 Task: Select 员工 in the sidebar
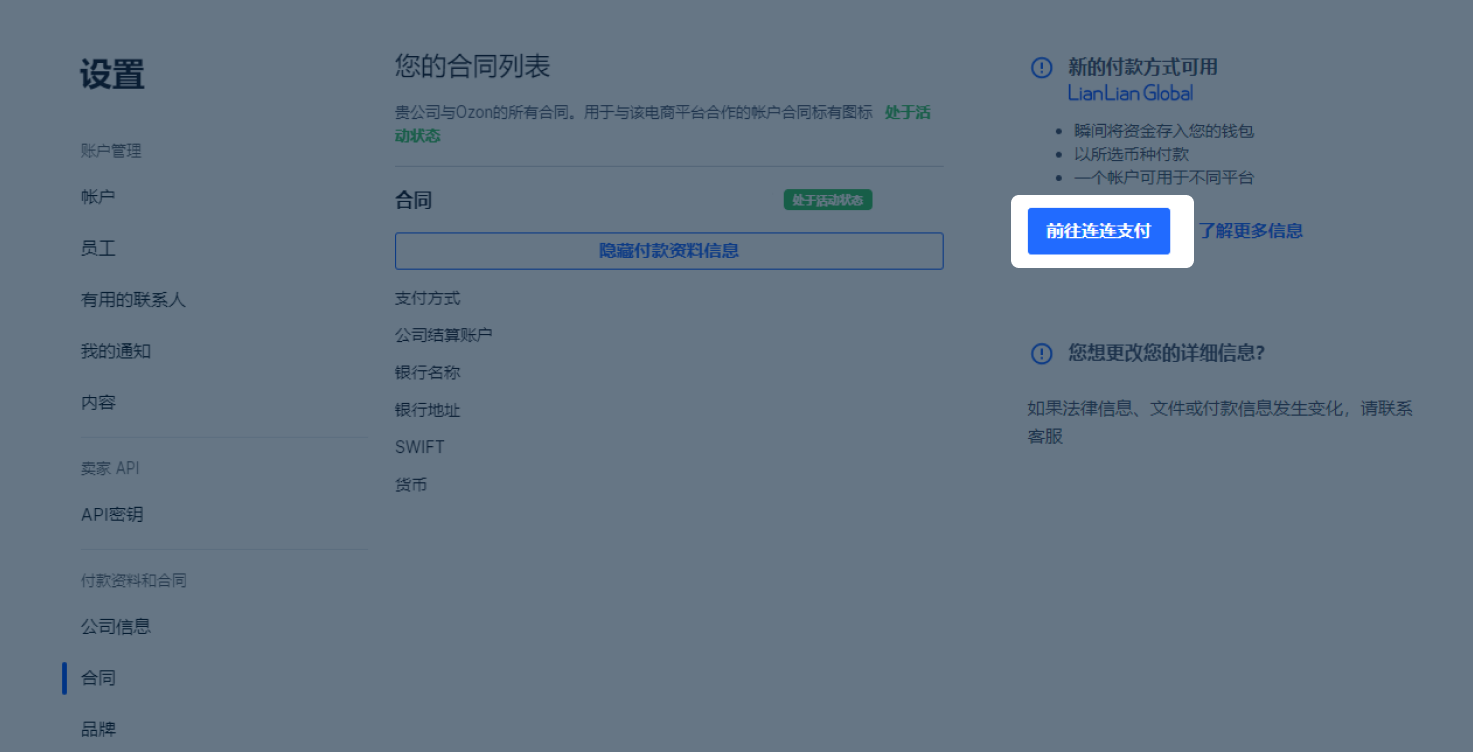(98, 248)
